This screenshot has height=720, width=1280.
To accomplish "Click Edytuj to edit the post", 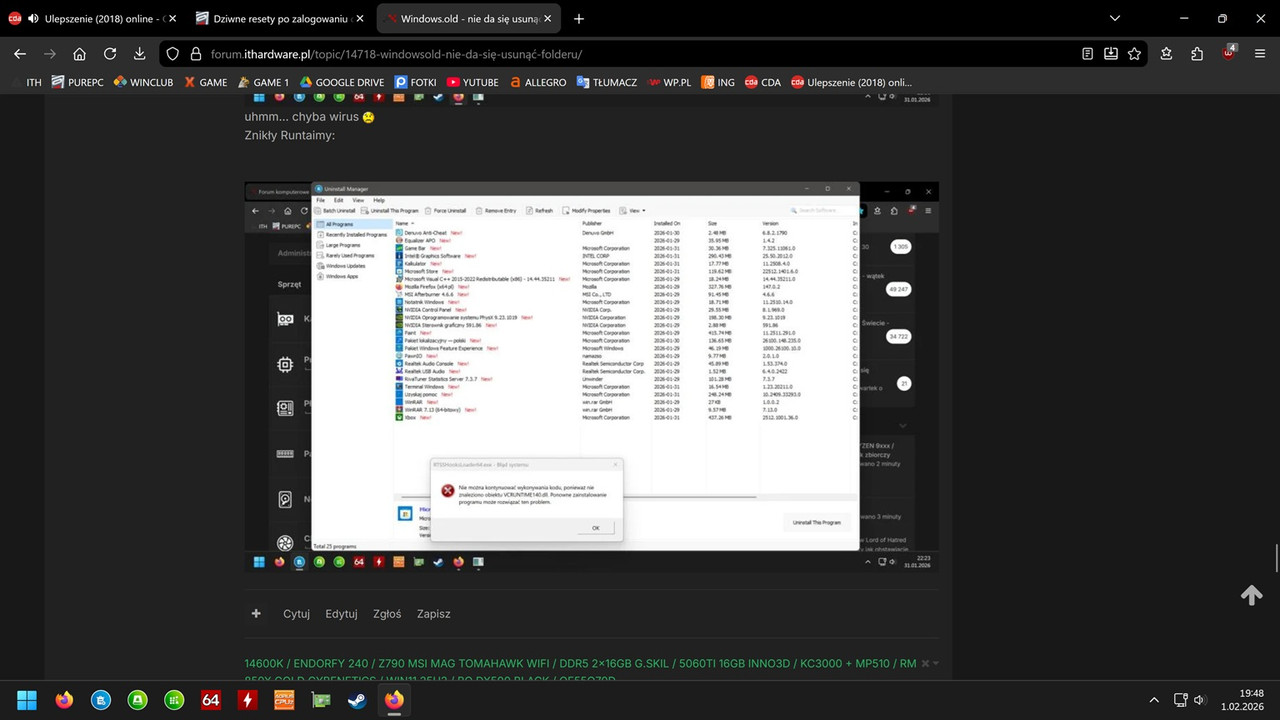I will click(x=341, y=614).
